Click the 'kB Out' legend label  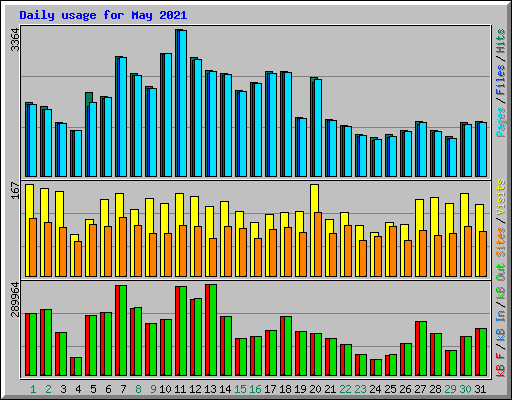pyautogui.click(x=501, y=281)
